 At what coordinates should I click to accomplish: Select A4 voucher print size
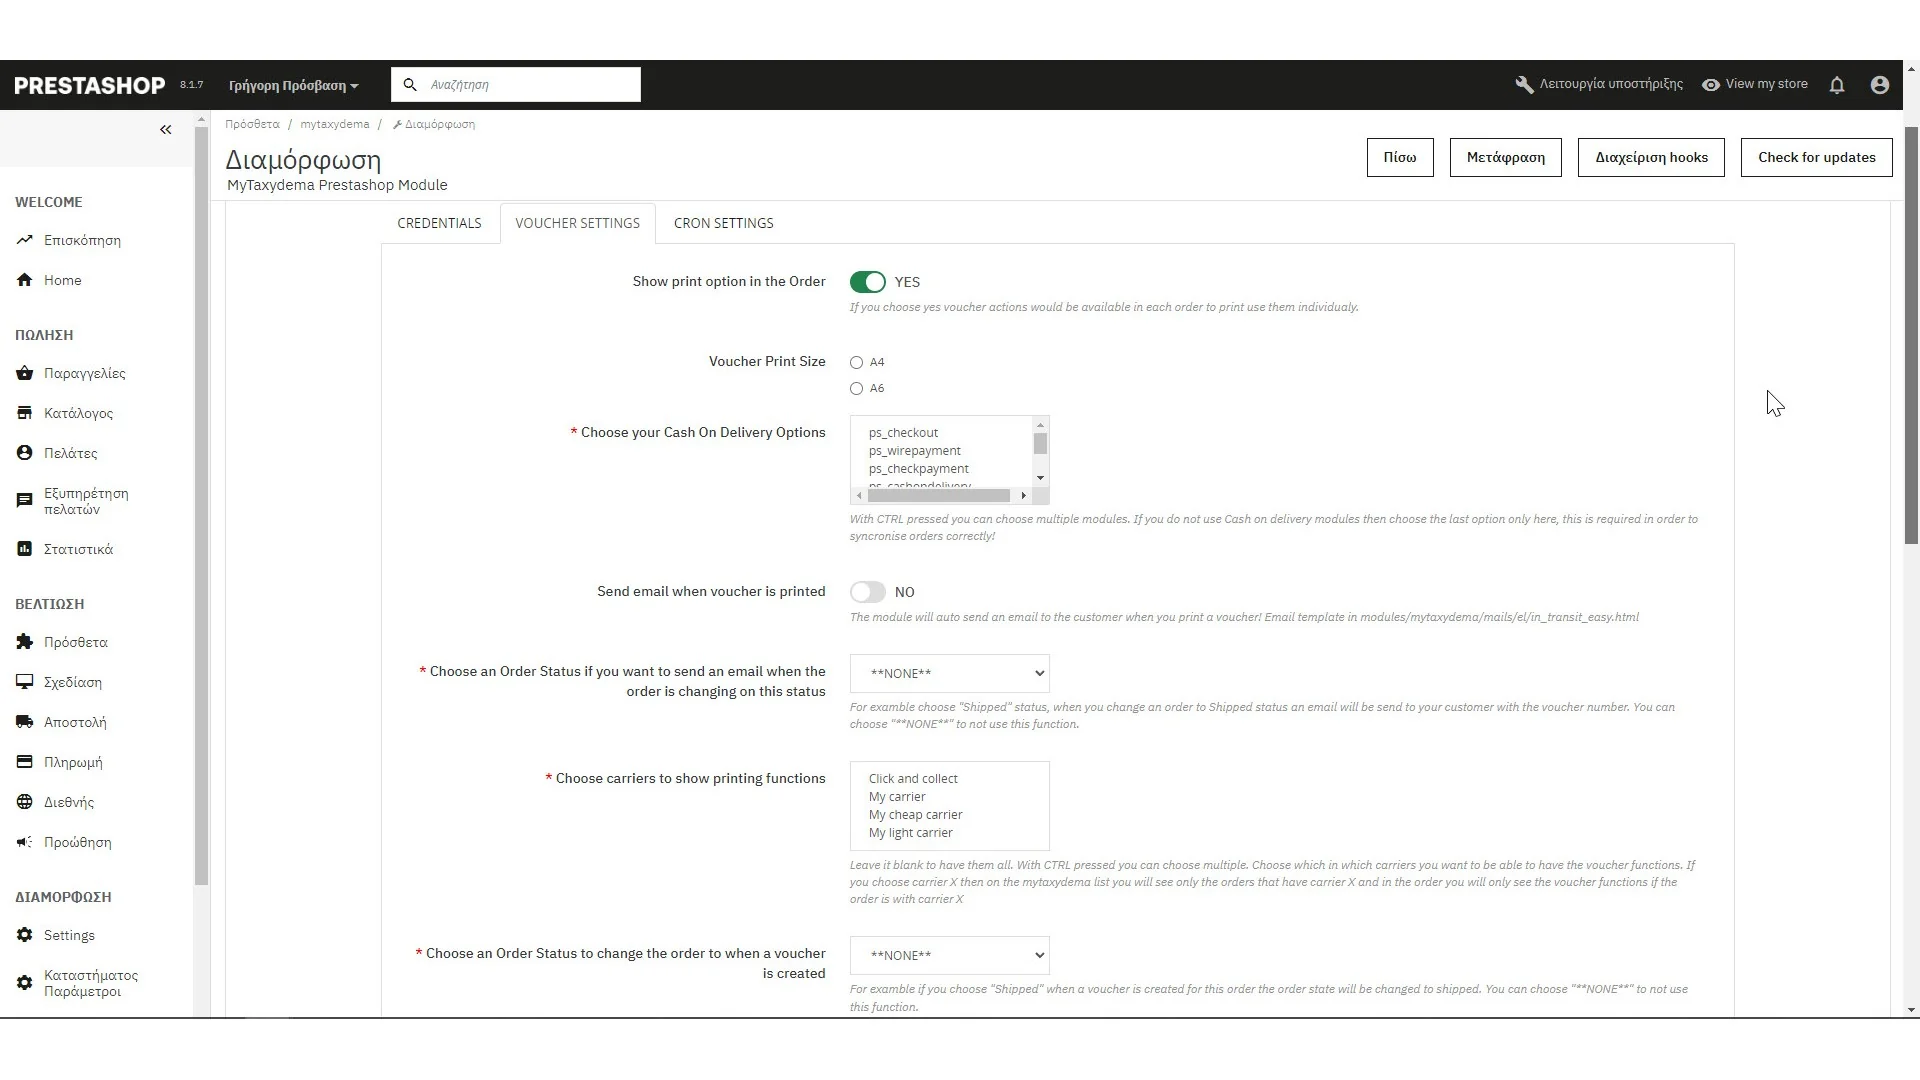[x=857, y=363]
